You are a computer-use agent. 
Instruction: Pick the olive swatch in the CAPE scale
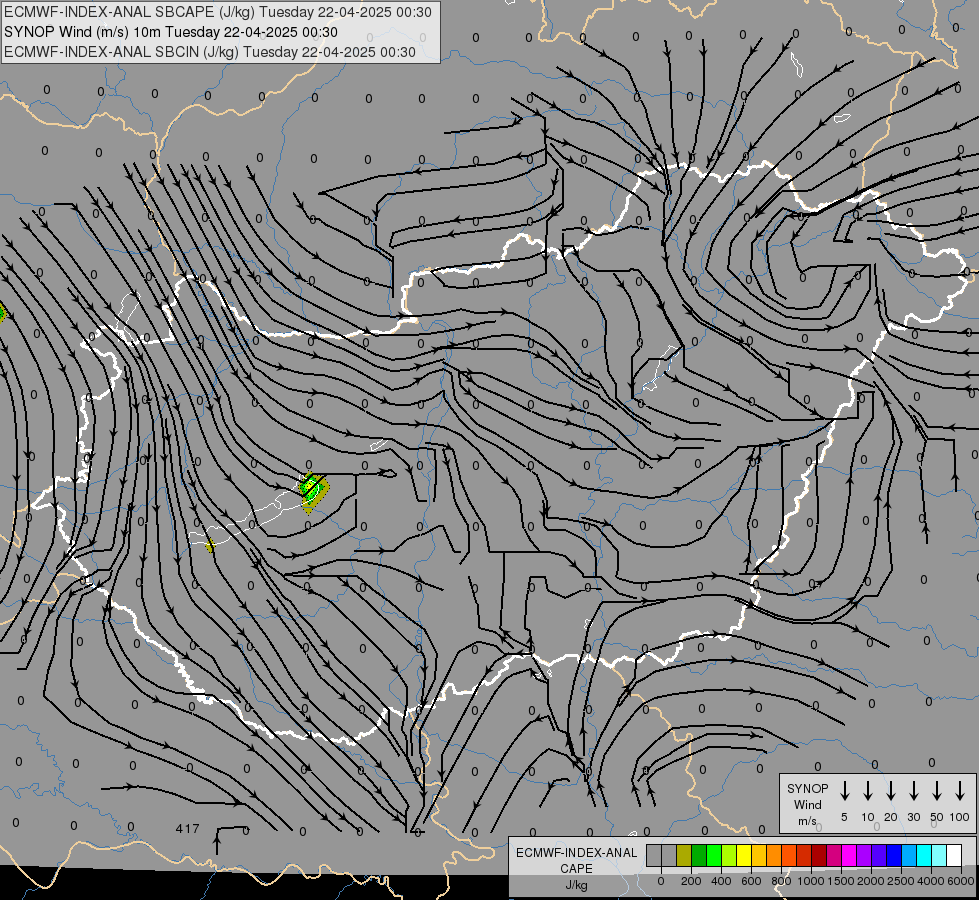(x=684, y=856)
